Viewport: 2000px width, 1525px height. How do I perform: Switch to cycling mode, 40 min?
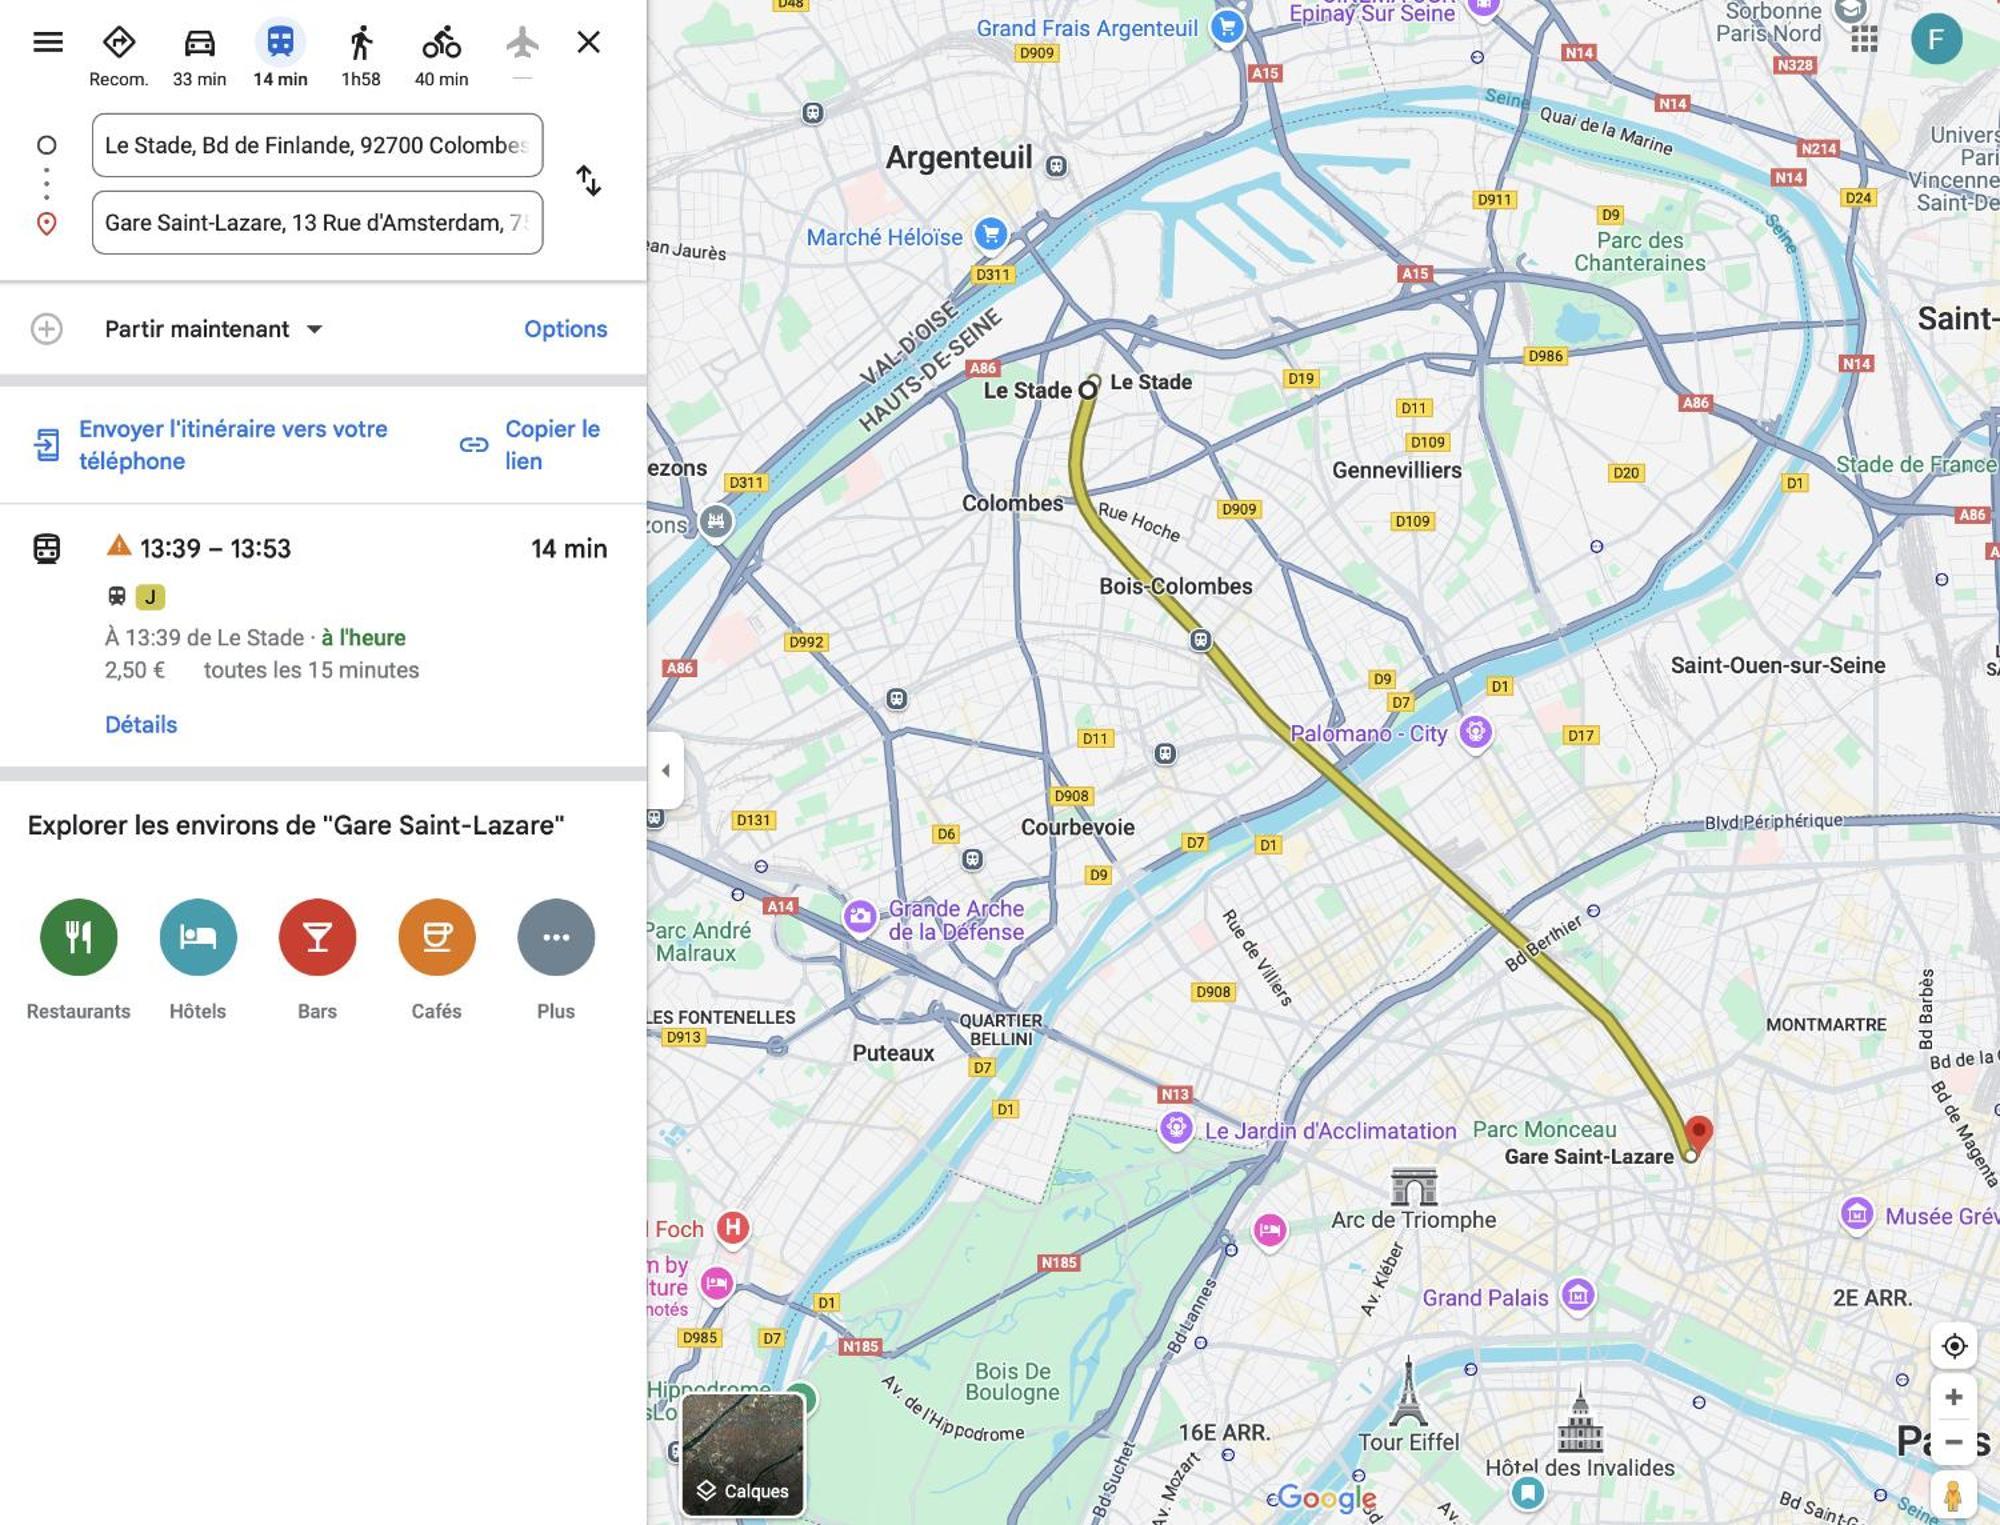[x=441, y=56]
